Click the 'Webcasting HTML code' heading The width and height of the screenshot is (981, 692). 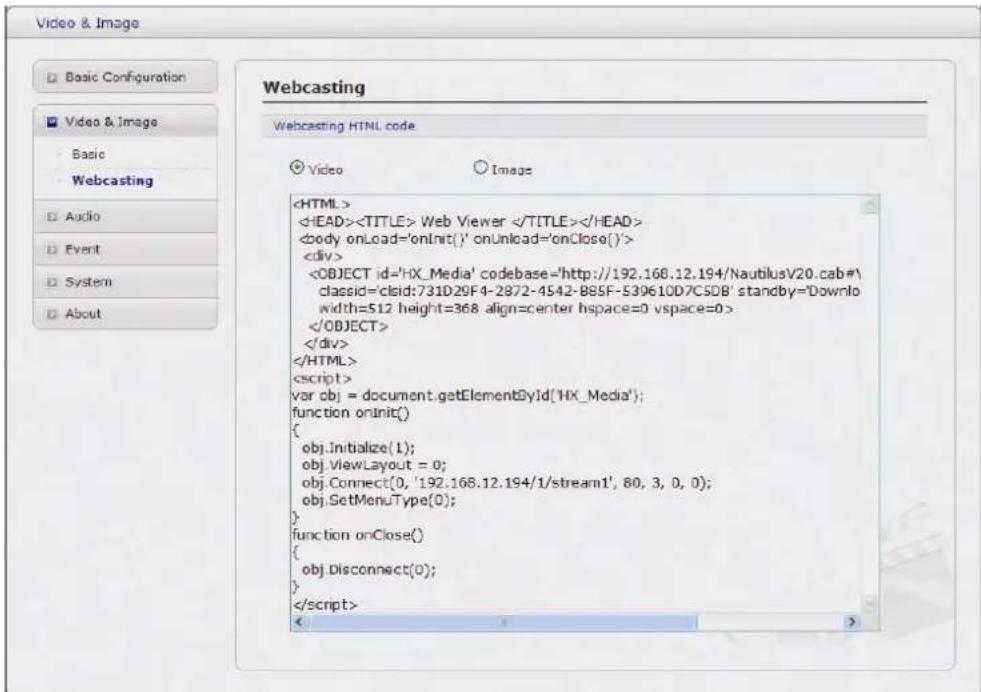click(x=344, y=126)
